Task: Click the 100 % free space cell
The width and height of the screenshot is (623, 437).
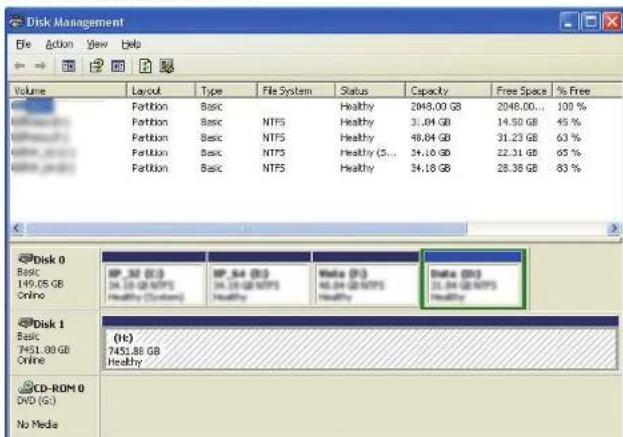Action: tap(571, 106)
